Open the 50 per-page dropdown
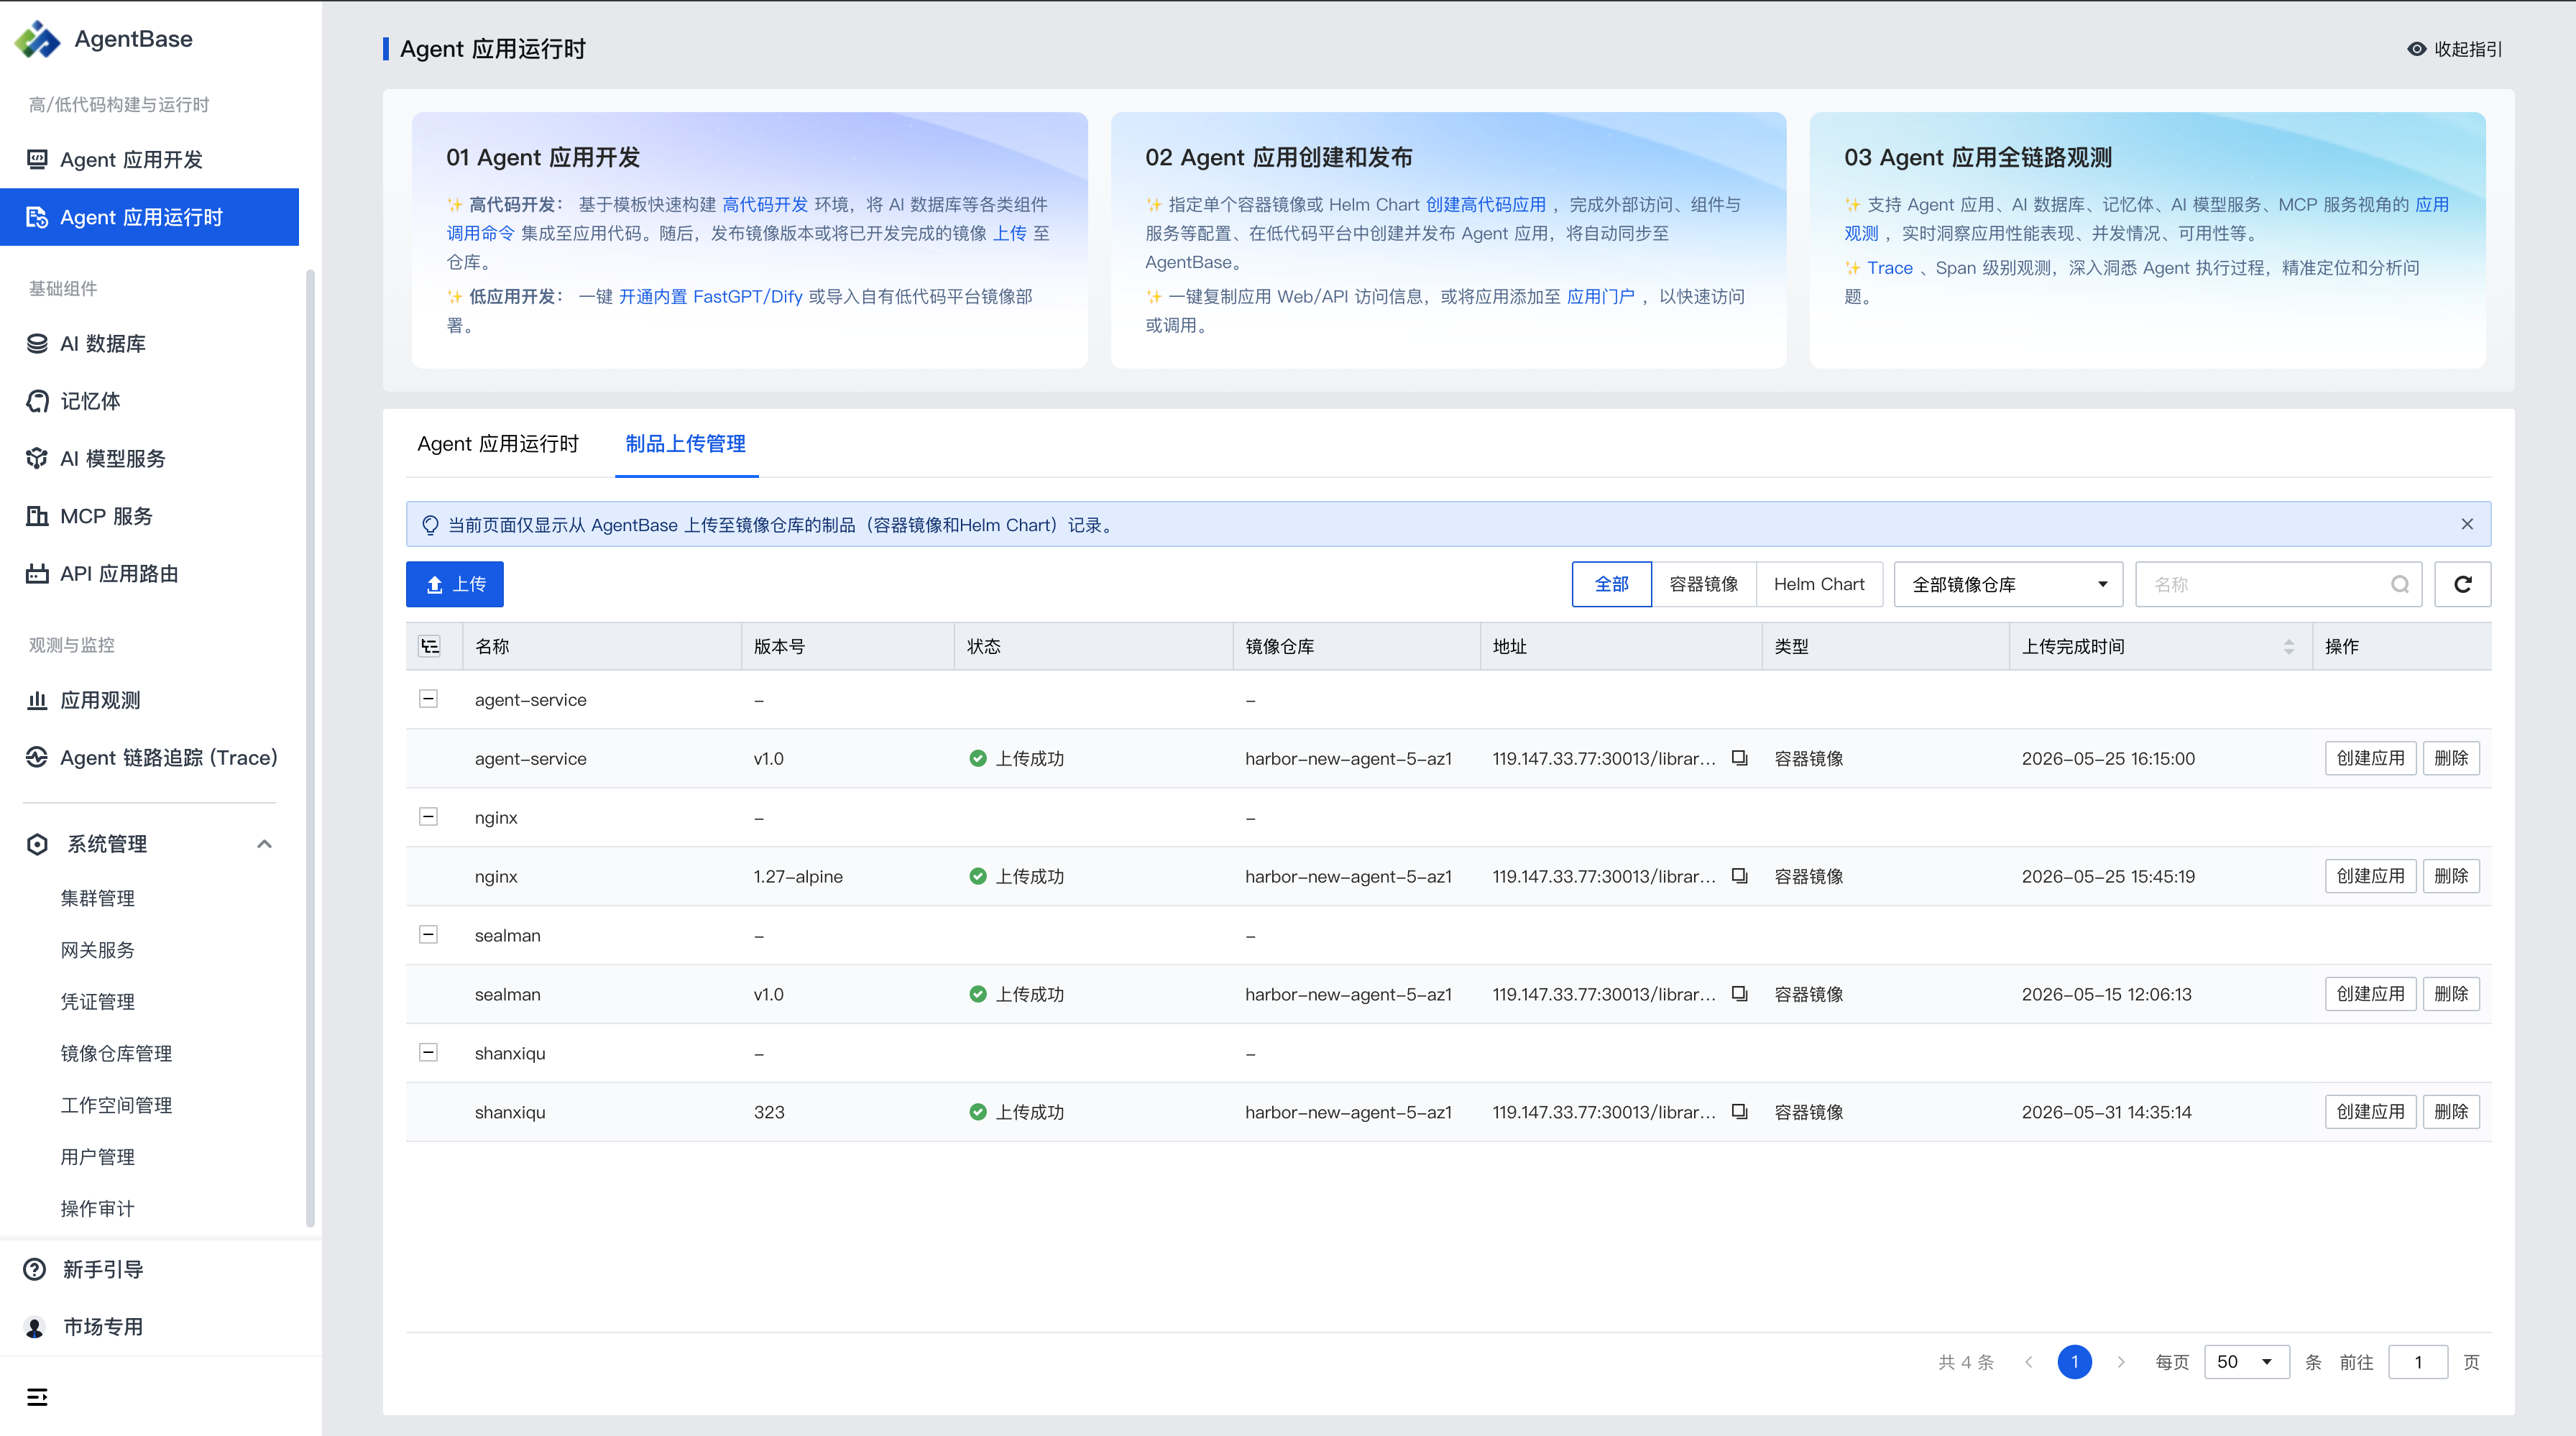Viewport: 2576px width, 1436px height. pos(2247,1362)
